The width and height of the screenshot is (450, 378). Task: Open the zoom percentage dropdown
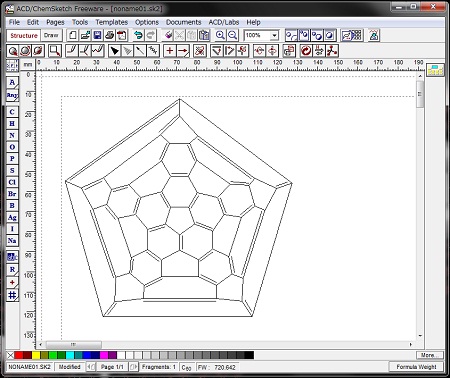tap(274, 35)
